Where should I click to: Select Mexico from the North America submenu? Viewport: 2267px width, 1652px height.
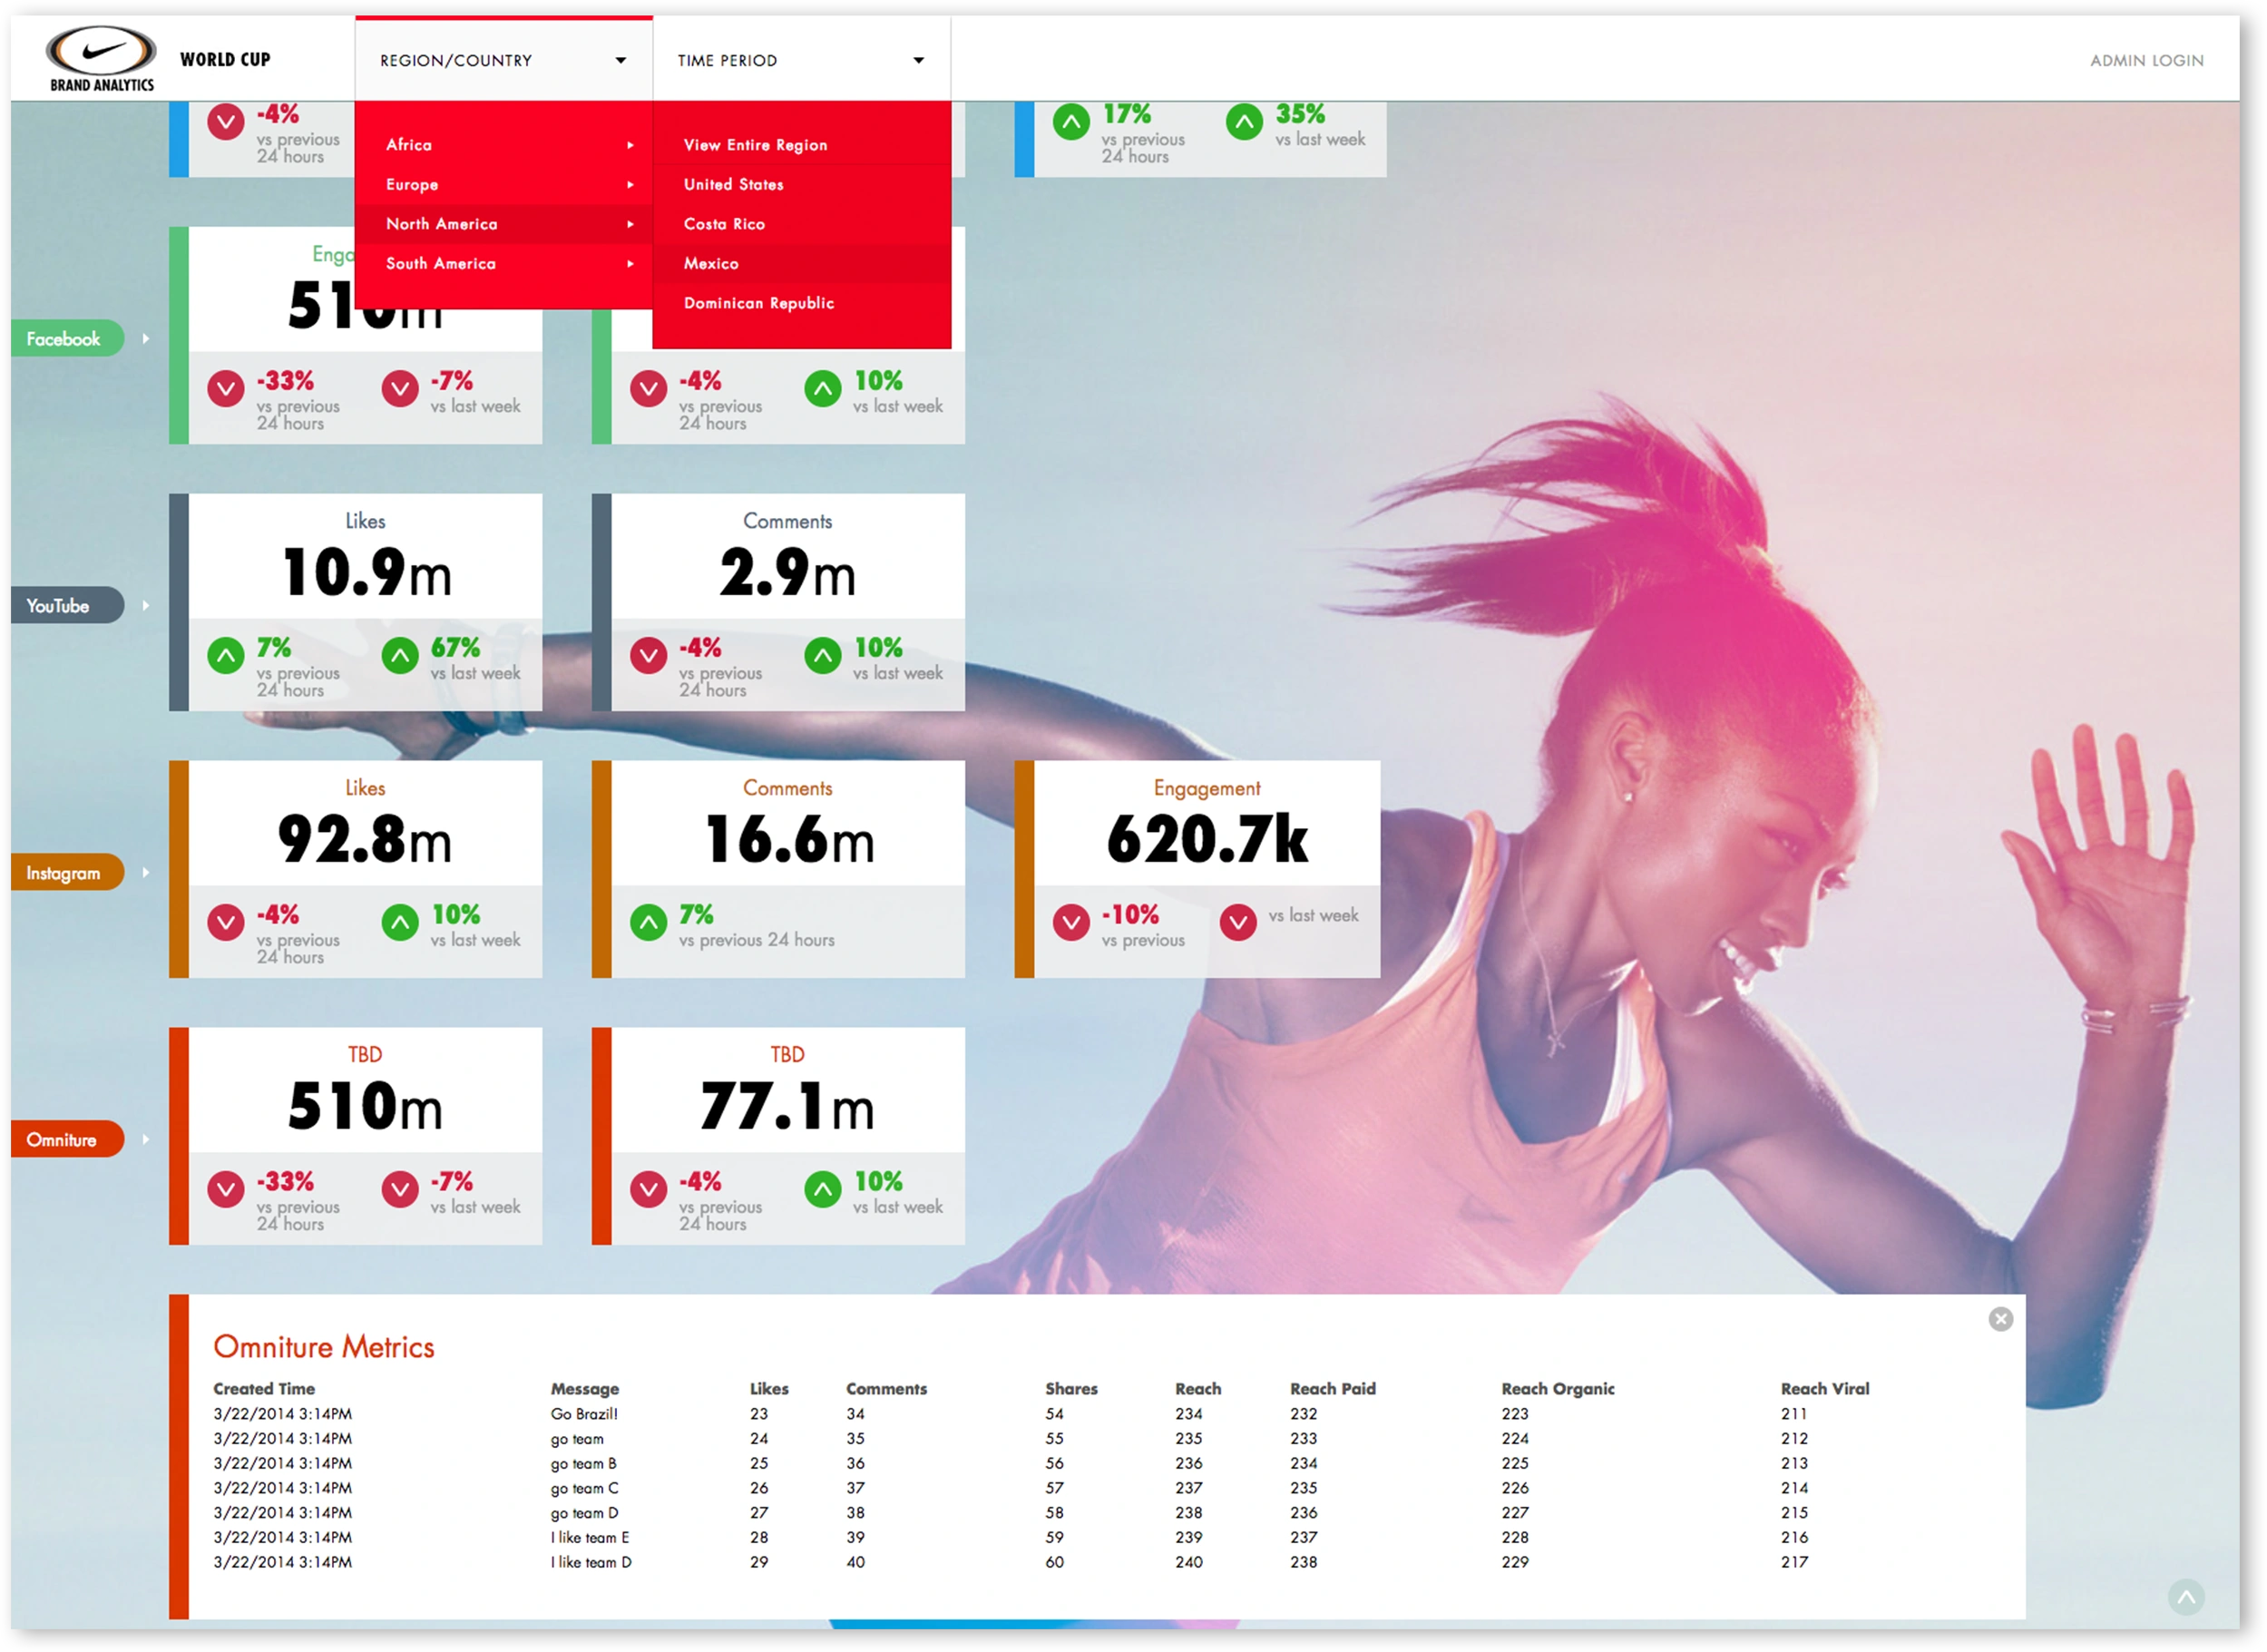click(x=709, y=264)
